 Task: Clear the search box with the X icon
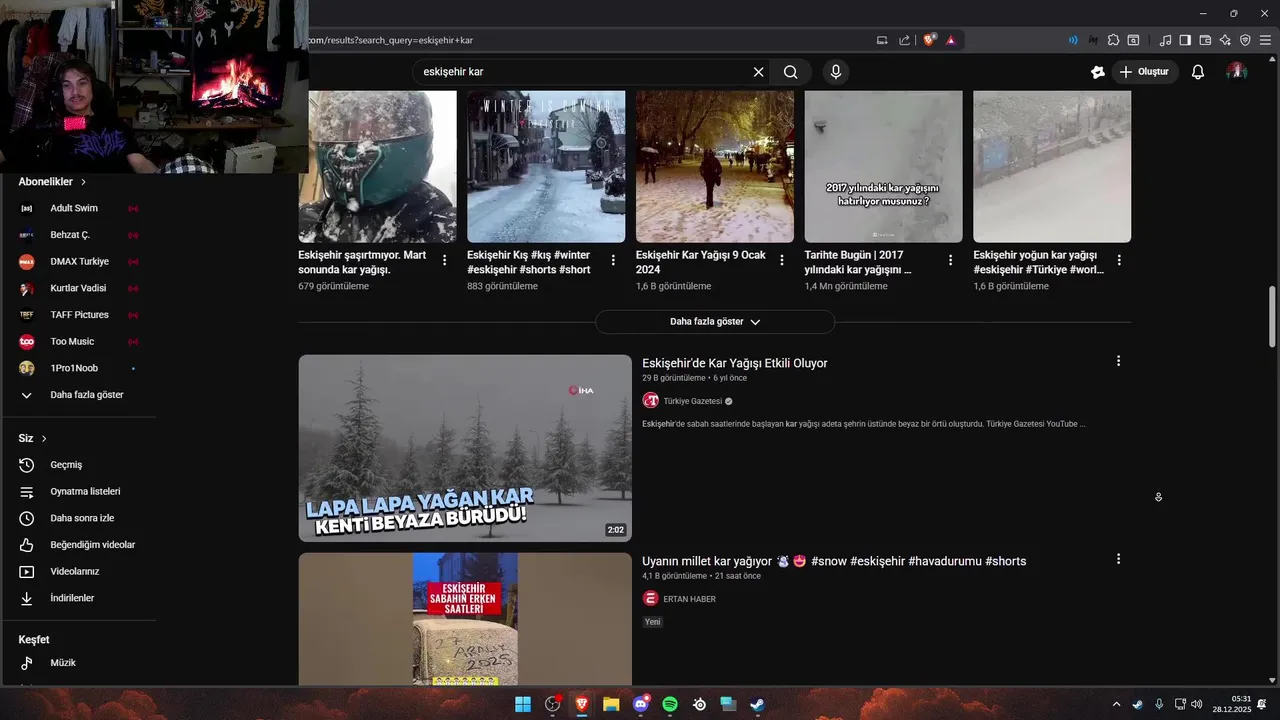click(758, 72)
